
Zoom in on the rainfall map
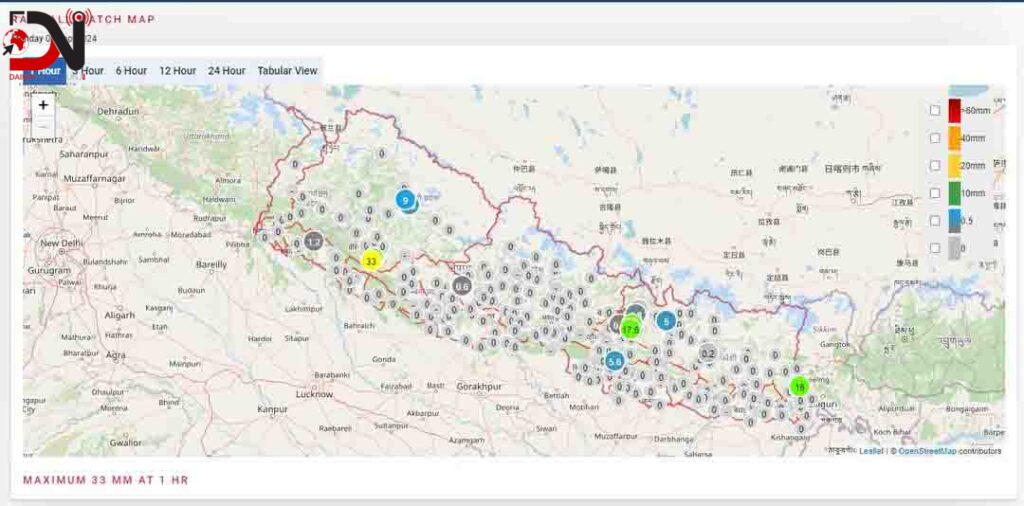[x=43, y=105]
